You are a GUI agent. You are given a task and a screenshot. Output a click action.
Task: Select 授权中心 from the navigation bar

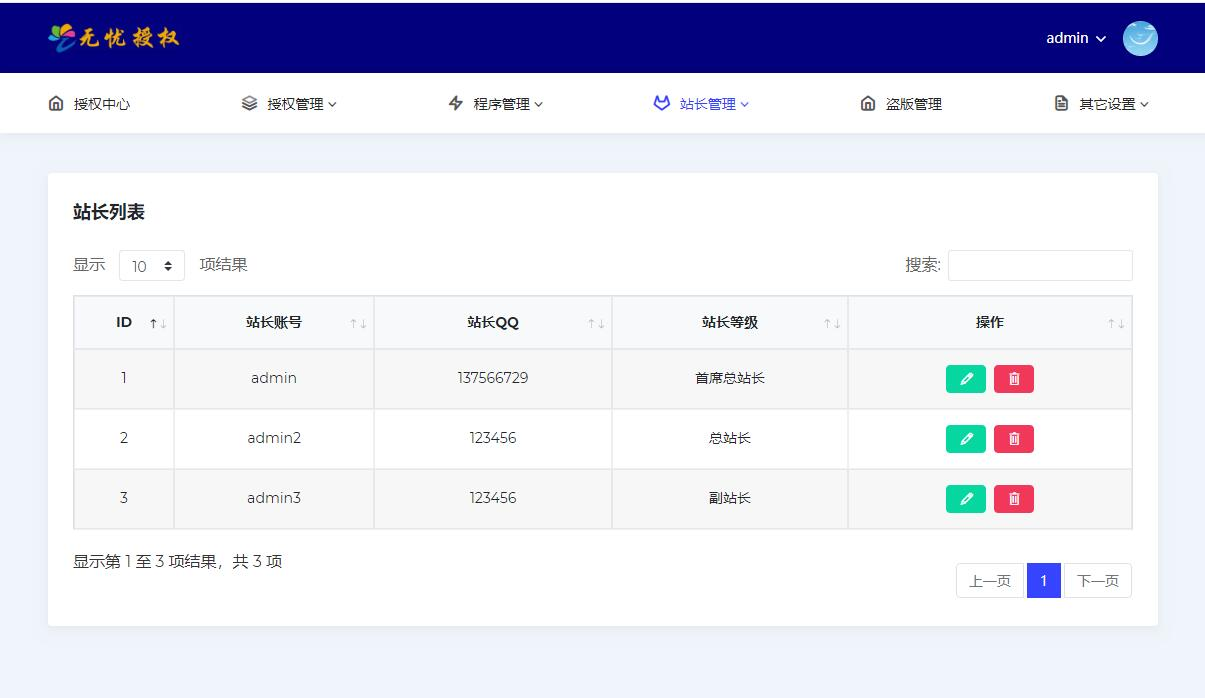[90, 103]
